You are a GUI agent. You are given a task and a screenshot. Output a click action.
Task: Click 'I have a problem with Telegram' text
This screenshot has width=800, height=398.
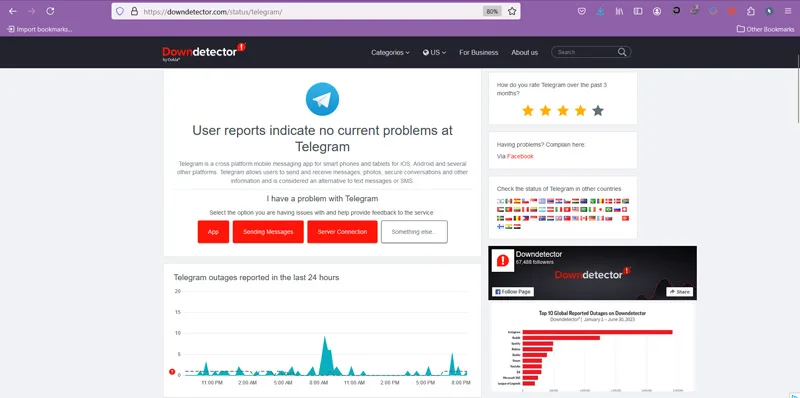click(322, 198)
